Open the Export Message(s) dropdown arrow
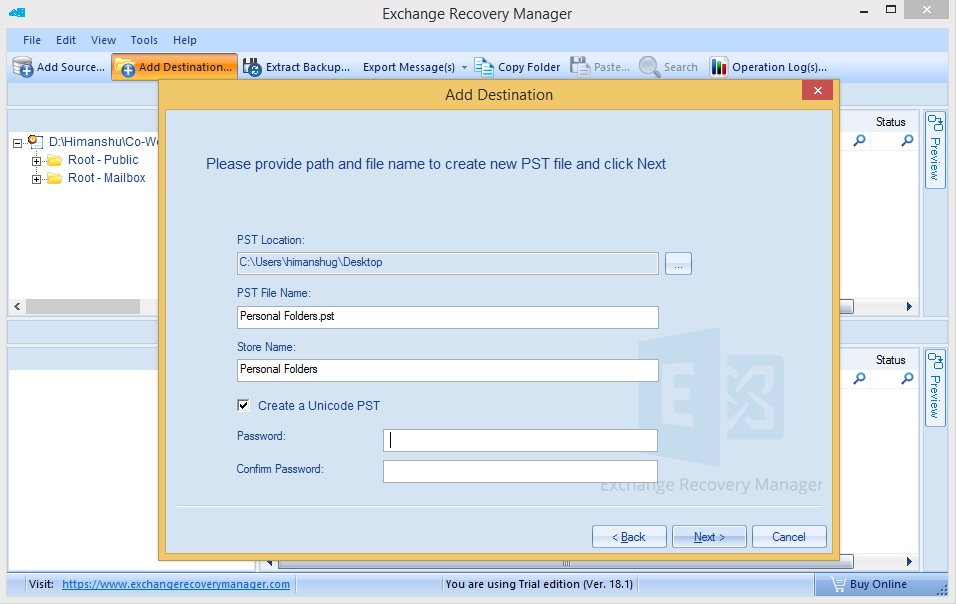The image size is (956, 604). click(x=464, y=67)
